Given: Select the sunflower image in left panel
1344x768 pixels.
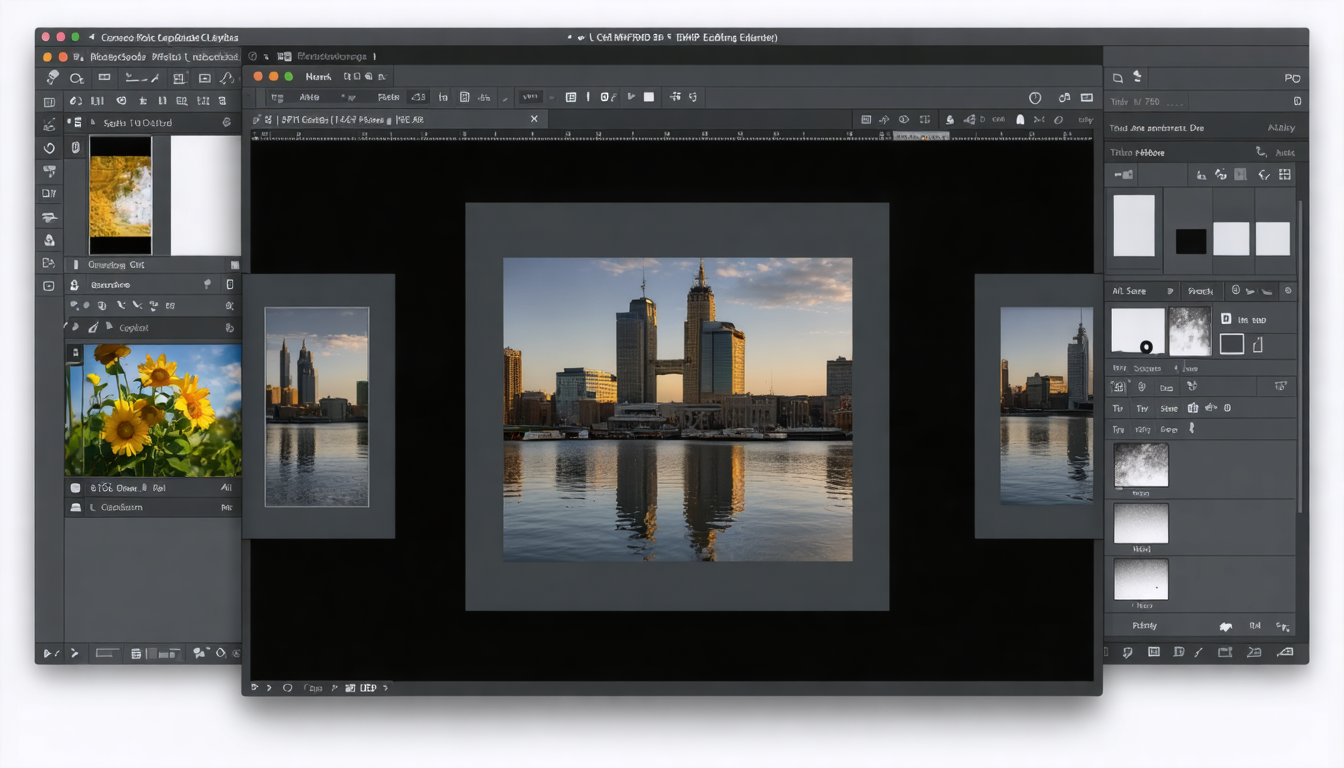Looking at the screenshot, I should point(153,410).
